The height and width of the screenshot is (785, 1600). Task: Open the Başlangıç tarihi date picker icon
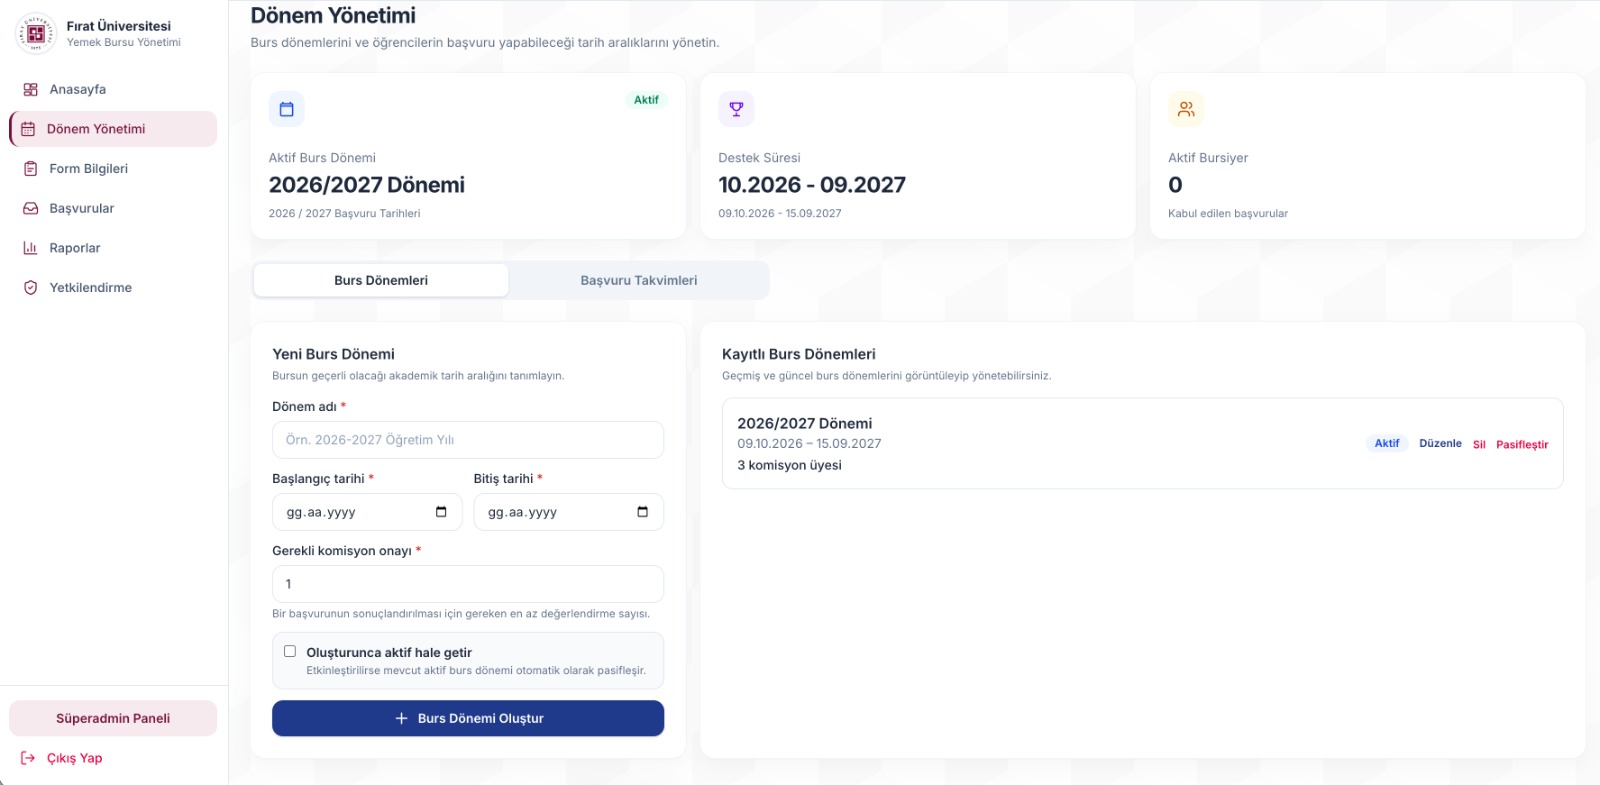[441, 512]
